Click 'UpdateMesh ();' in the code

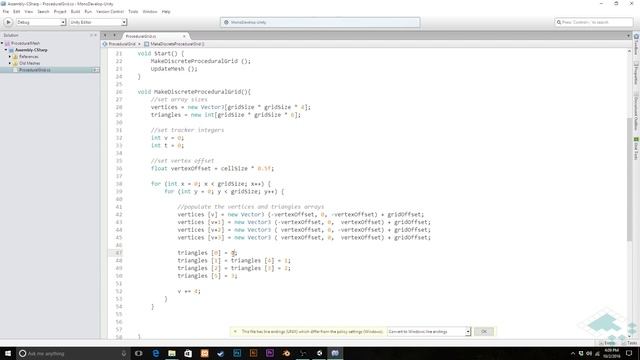tap(174, 69)
